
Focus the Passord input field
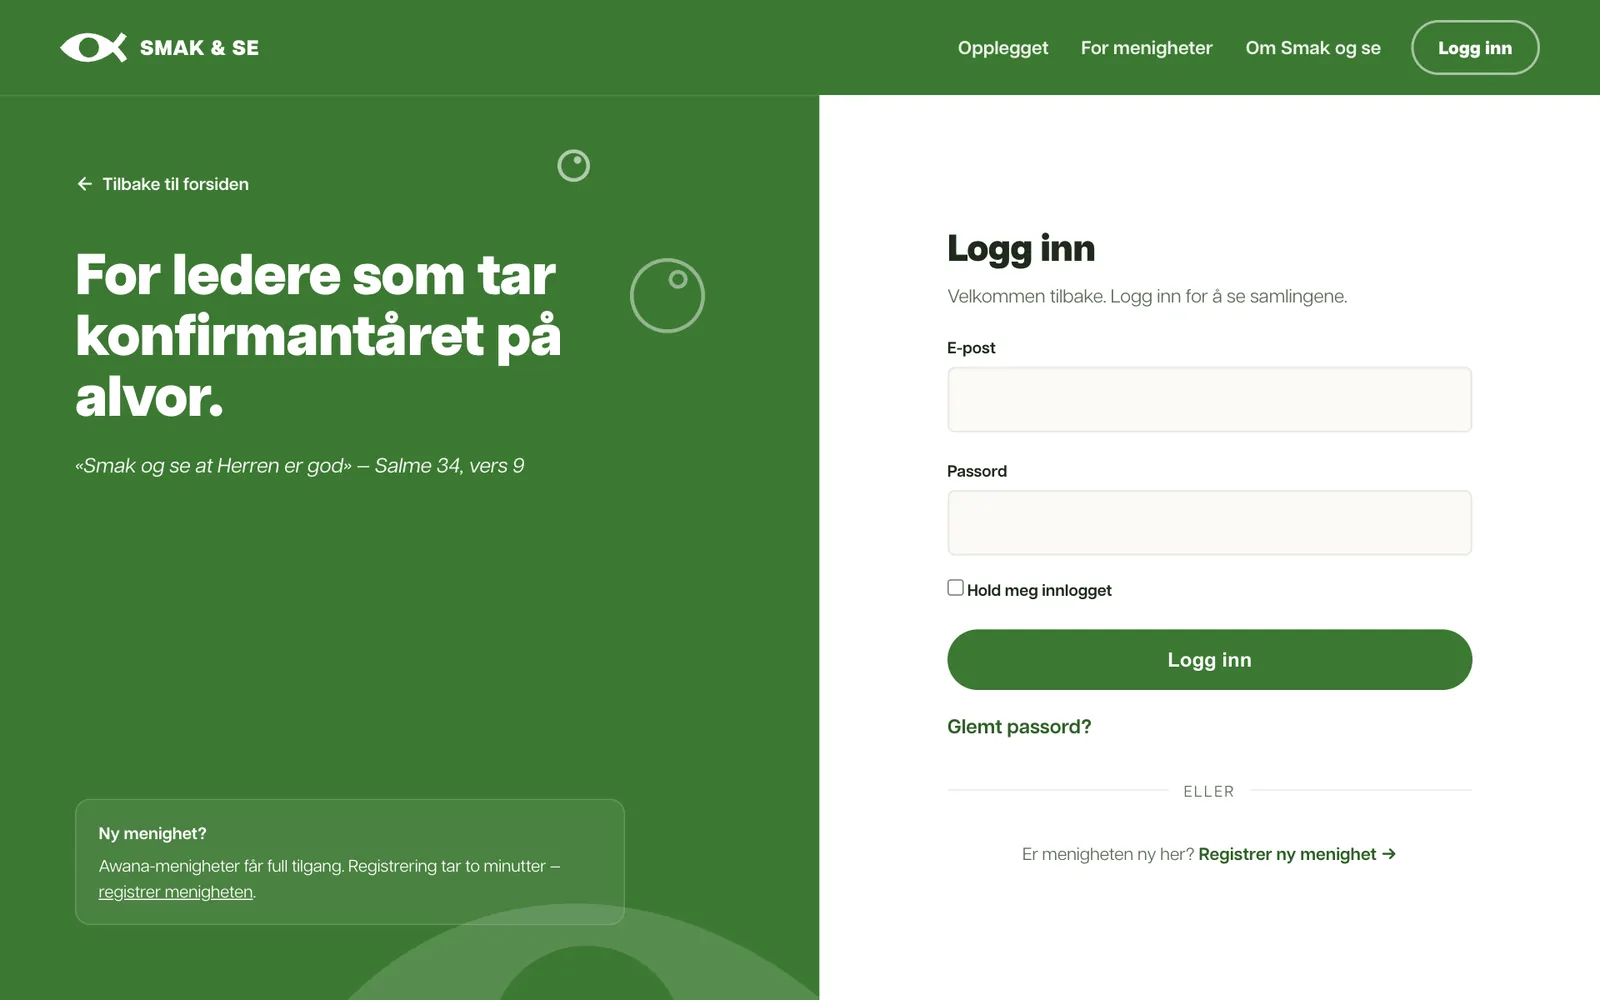[1209, 523]
